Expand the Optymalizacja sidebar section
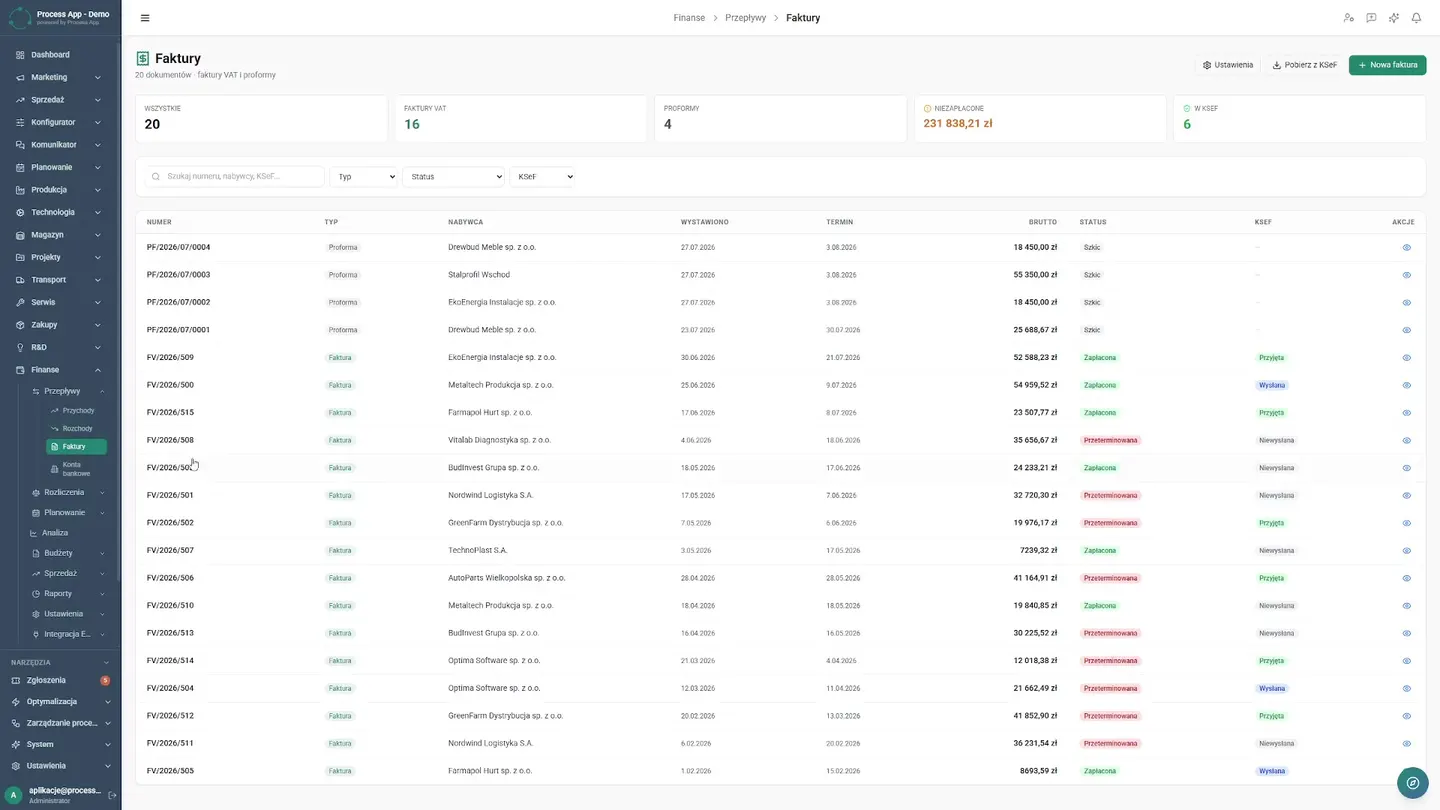 tap(59, 702)
